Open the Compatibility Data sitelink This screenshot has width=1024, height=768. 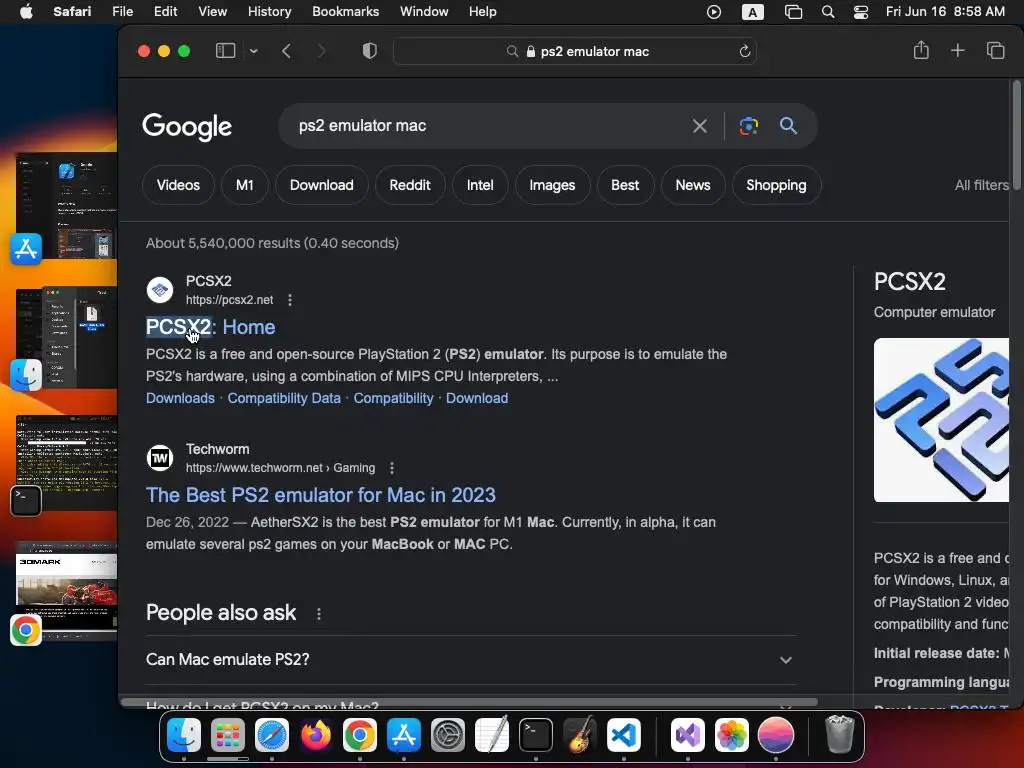pyautogui.click(x=284, y=398)
